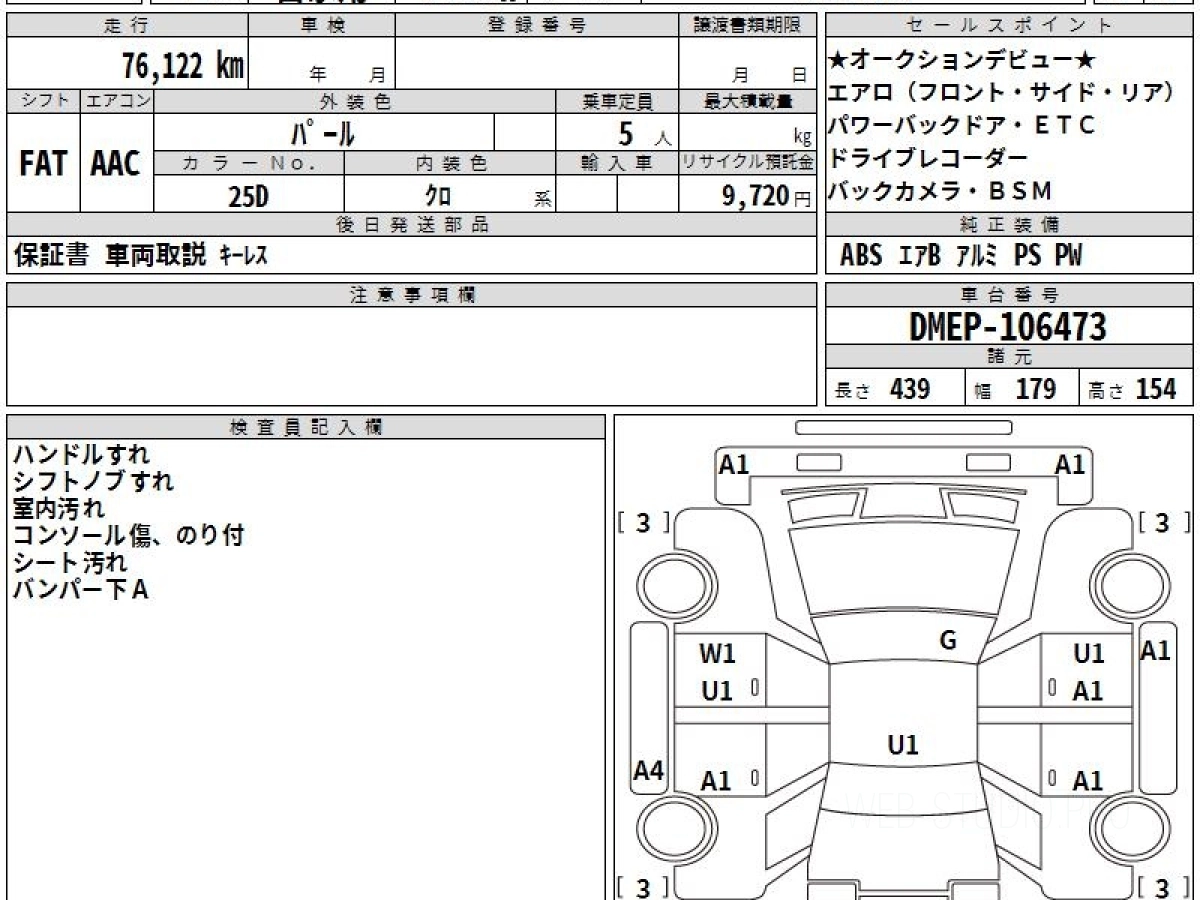Click the 外装色 header

355,101
